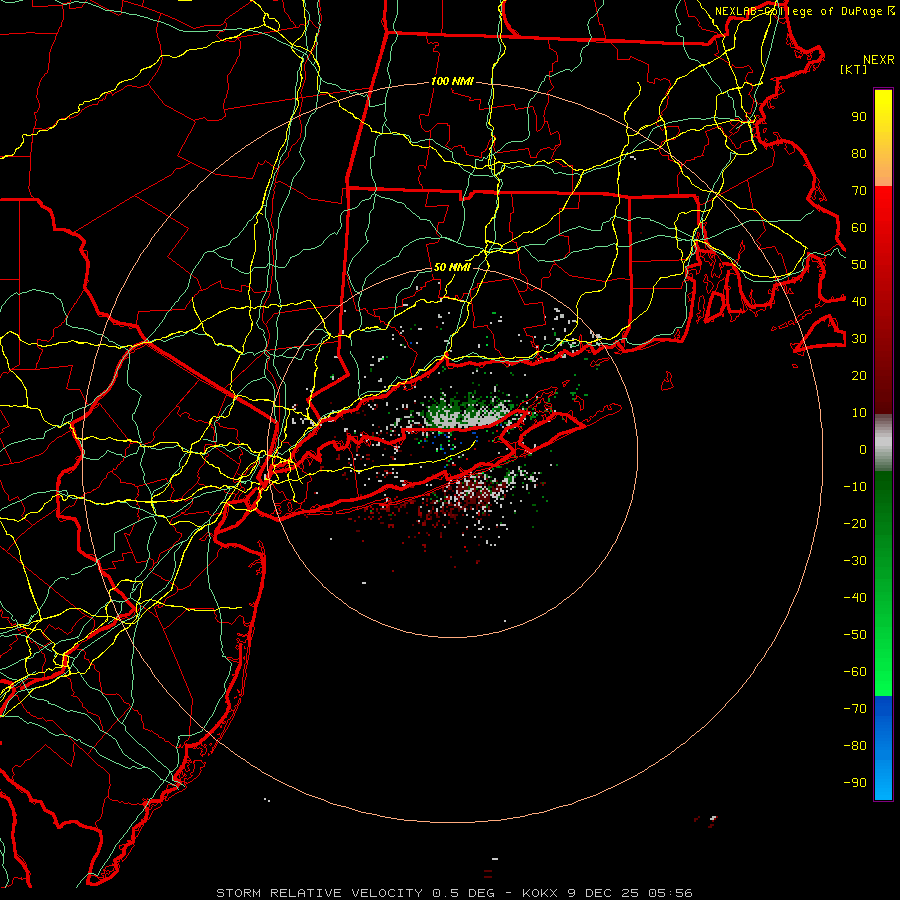900x900 pixels.
Task: Click the 50 value on the velocity scale
Action: [x=859, y=265]
